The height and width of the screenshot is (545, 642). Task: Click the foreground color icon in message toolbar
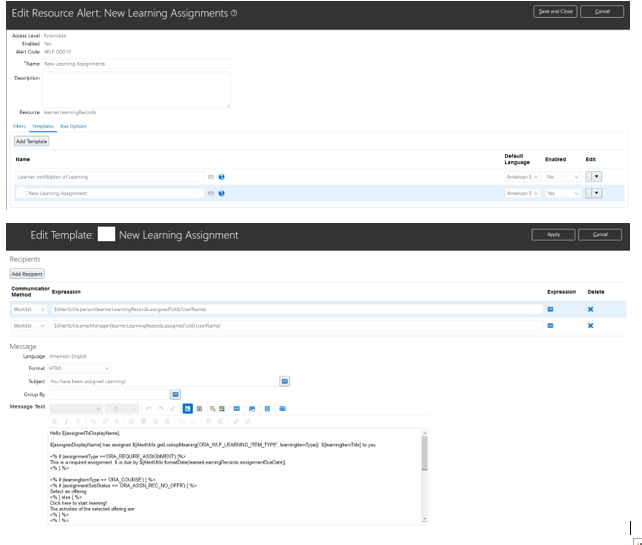pyautogui.click(x=212, y=409)
